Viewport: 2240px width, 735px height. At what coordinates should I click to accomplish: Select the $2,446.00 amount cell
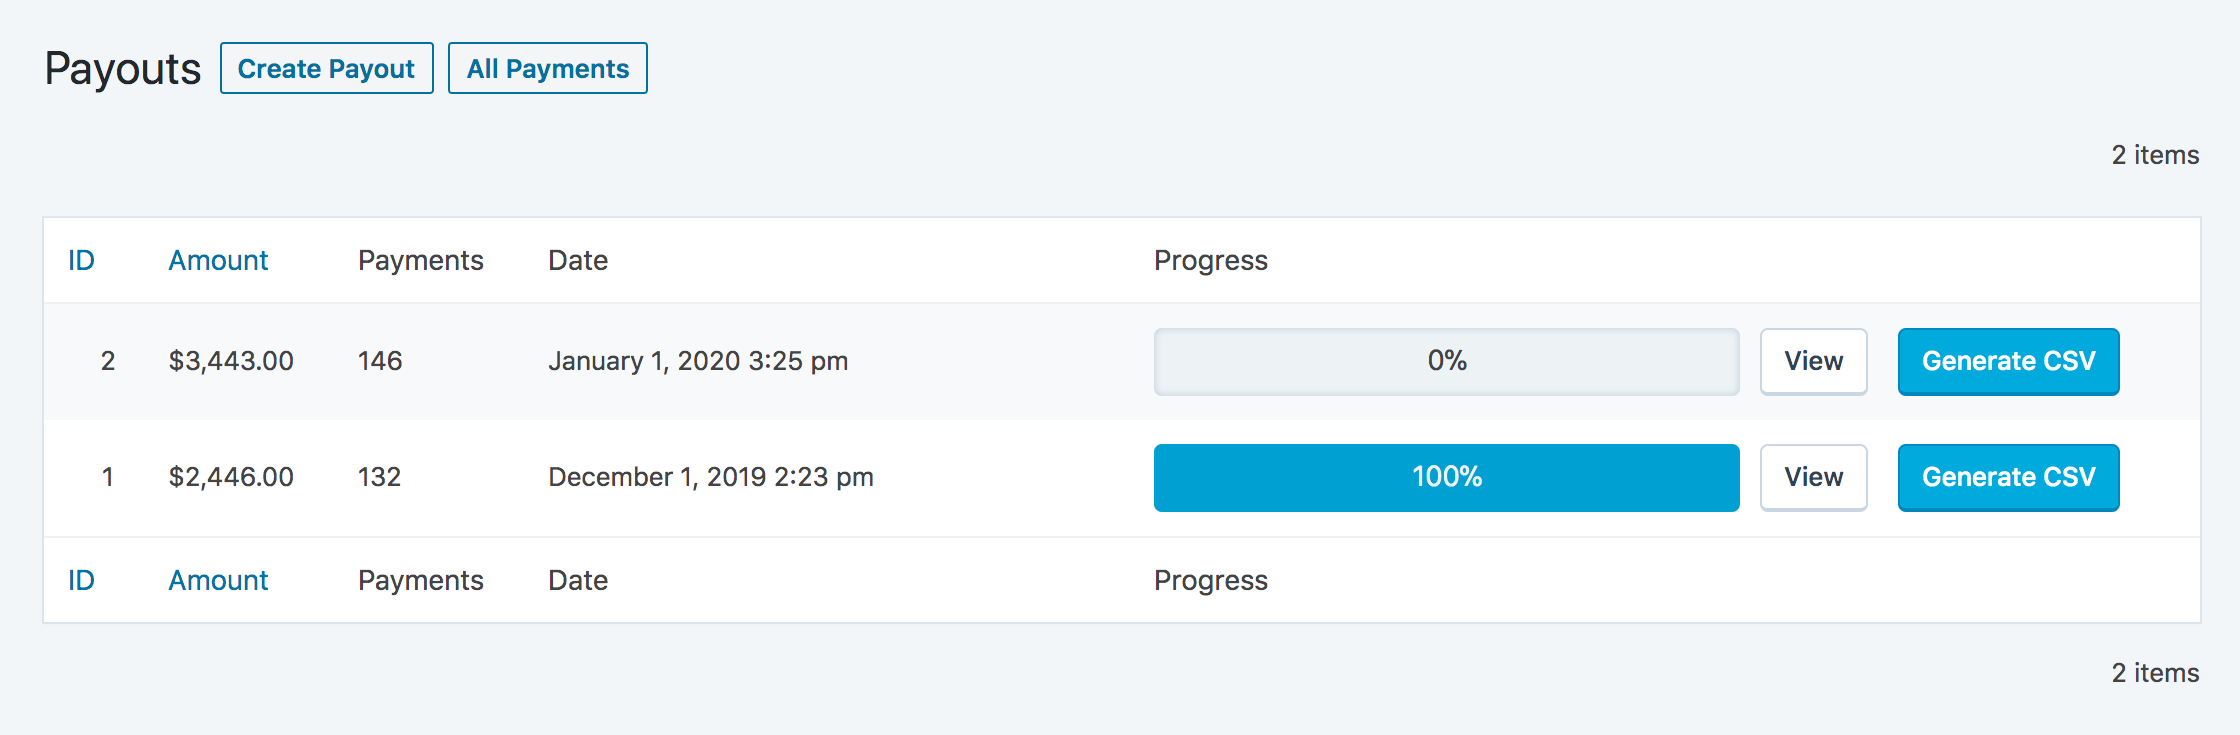231,477
